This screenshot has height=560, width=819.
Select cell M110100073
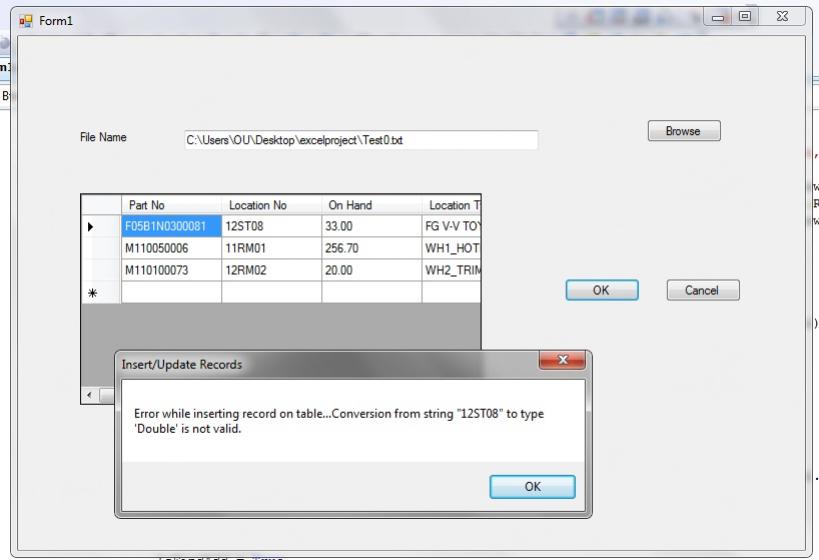tap(171, 270)
